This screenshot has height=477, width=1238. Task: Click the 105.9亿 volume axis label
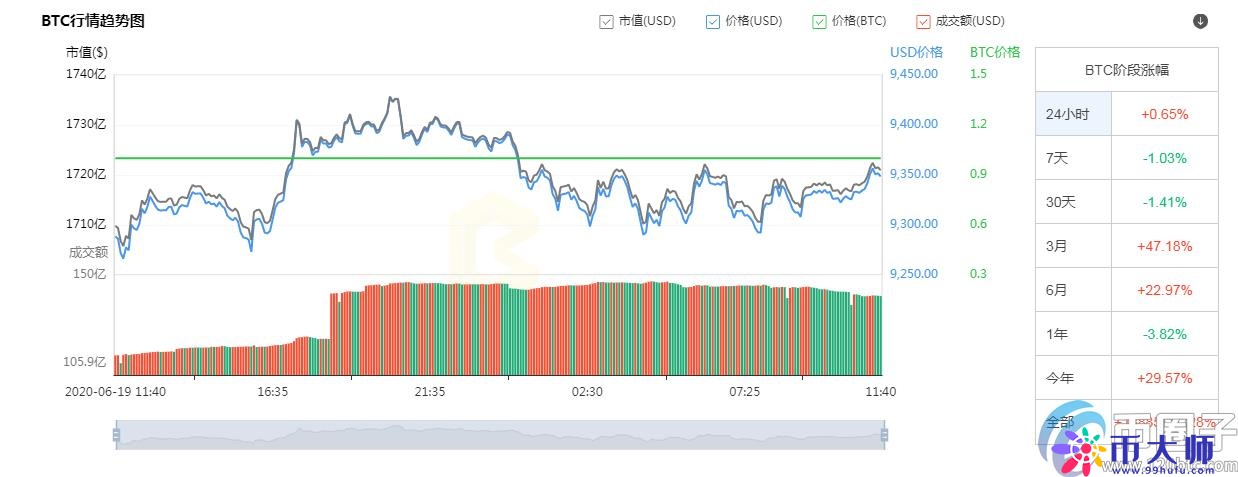[84, 362]
